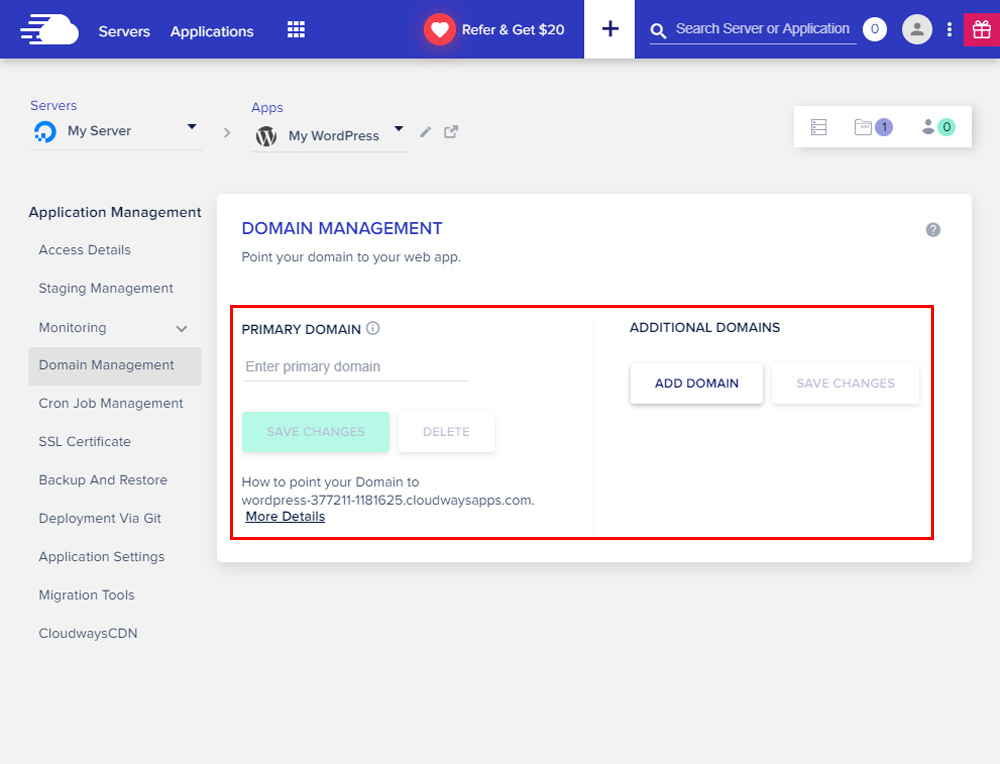Click the server list icon in top-right panel
This screenshot has height=764, width=1000.
(819, 127)
